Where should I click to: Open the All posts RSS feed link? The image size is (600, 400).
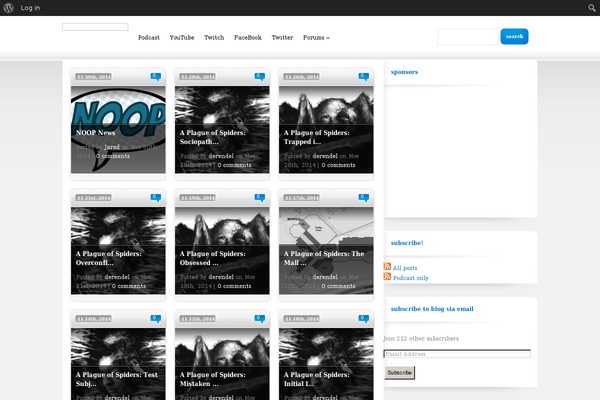coord(405,268)
